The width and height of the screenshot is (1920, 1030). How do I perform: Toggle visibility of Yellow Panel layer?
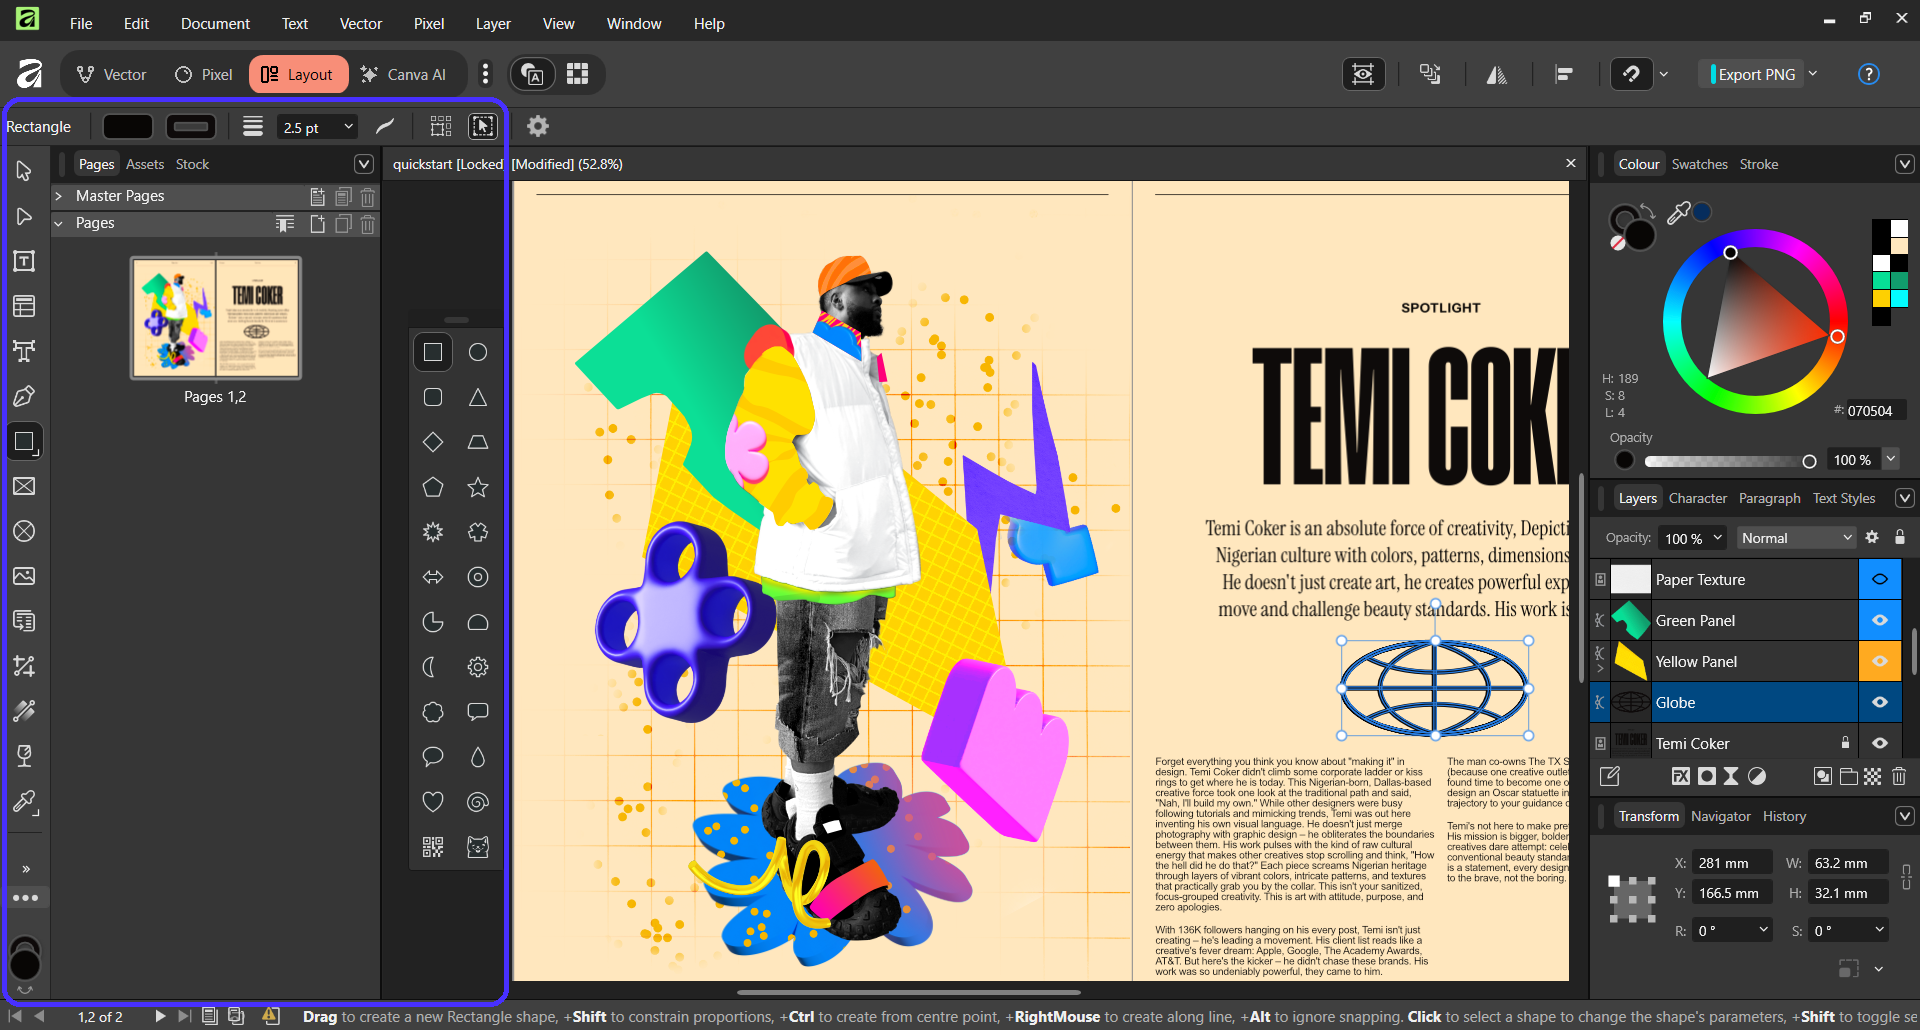(1879, 662)
